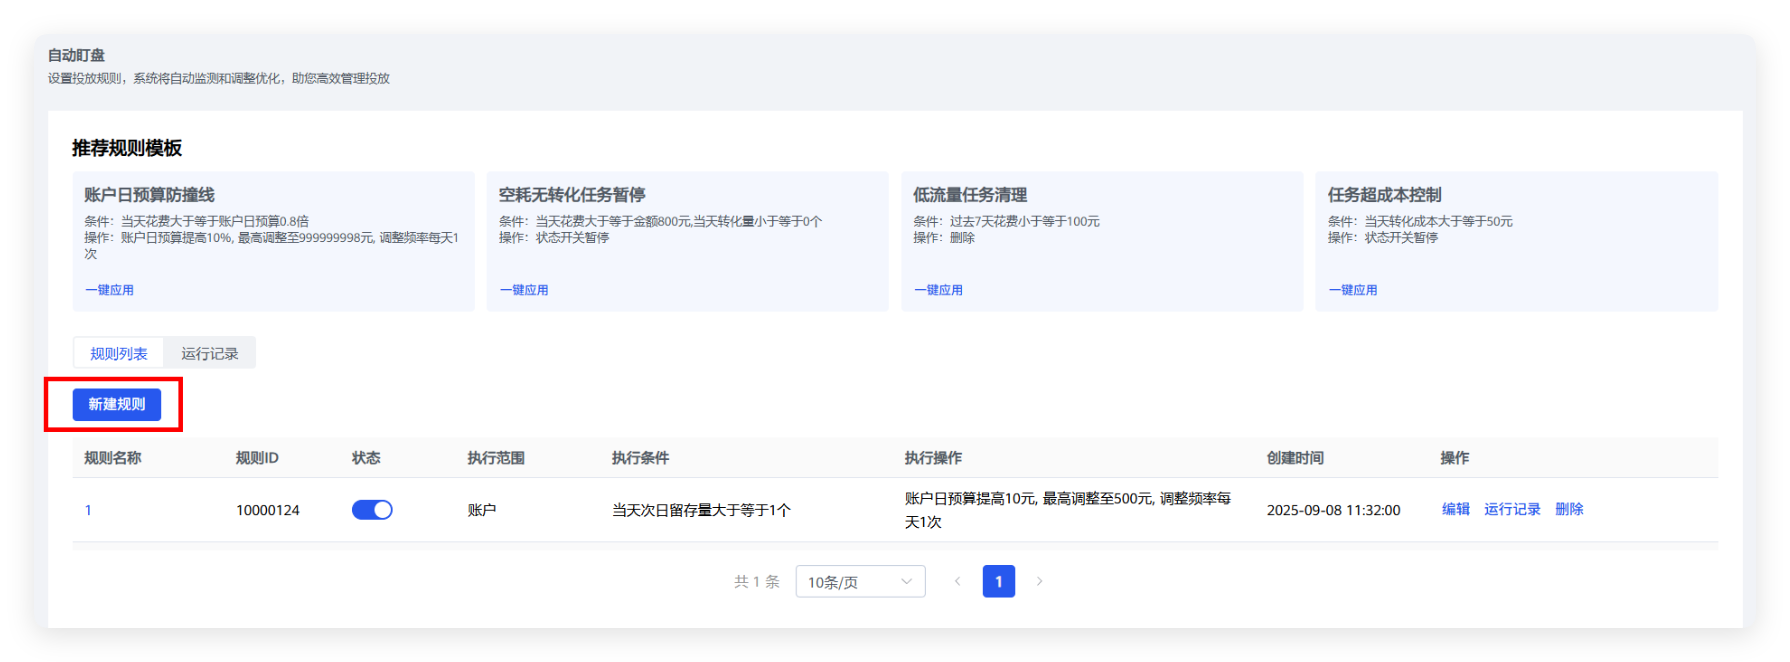Click the 状态 column header

(366, 458)
